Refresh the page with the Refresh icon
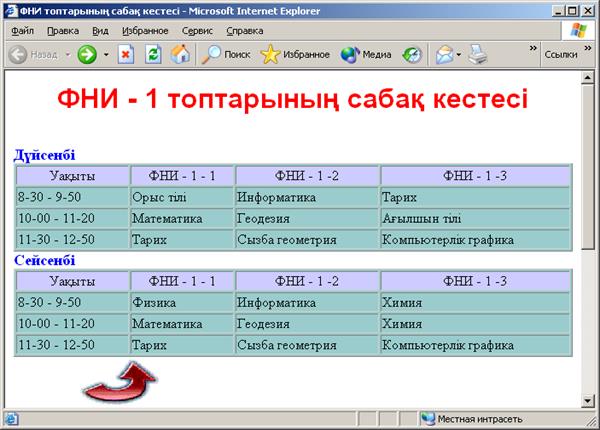 coord(153,55)
